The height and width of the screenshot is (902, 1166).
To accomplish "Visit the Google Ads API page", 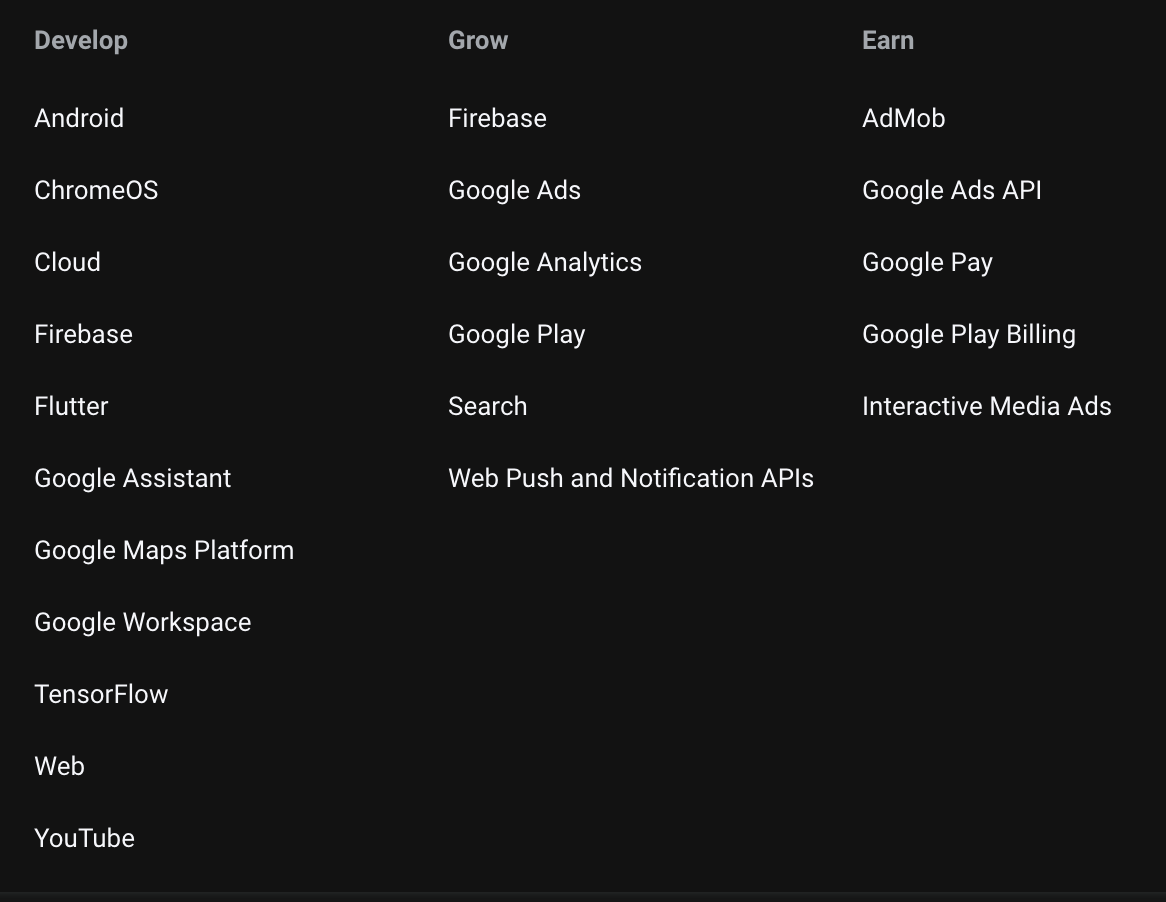I will click(x=952, y=190).
